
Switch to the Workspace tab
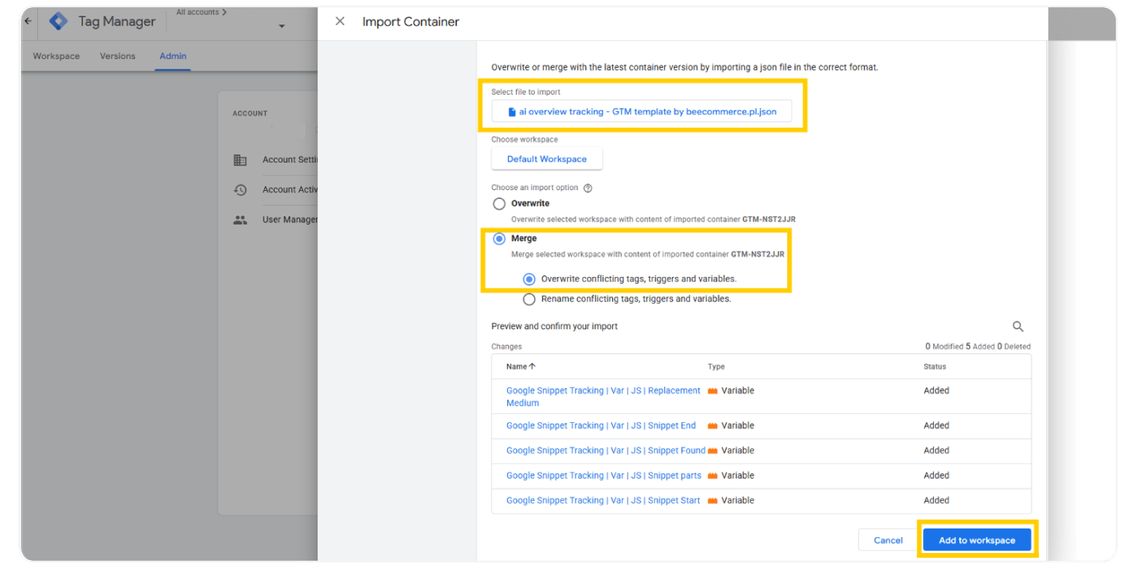click(x=56, y=56)
